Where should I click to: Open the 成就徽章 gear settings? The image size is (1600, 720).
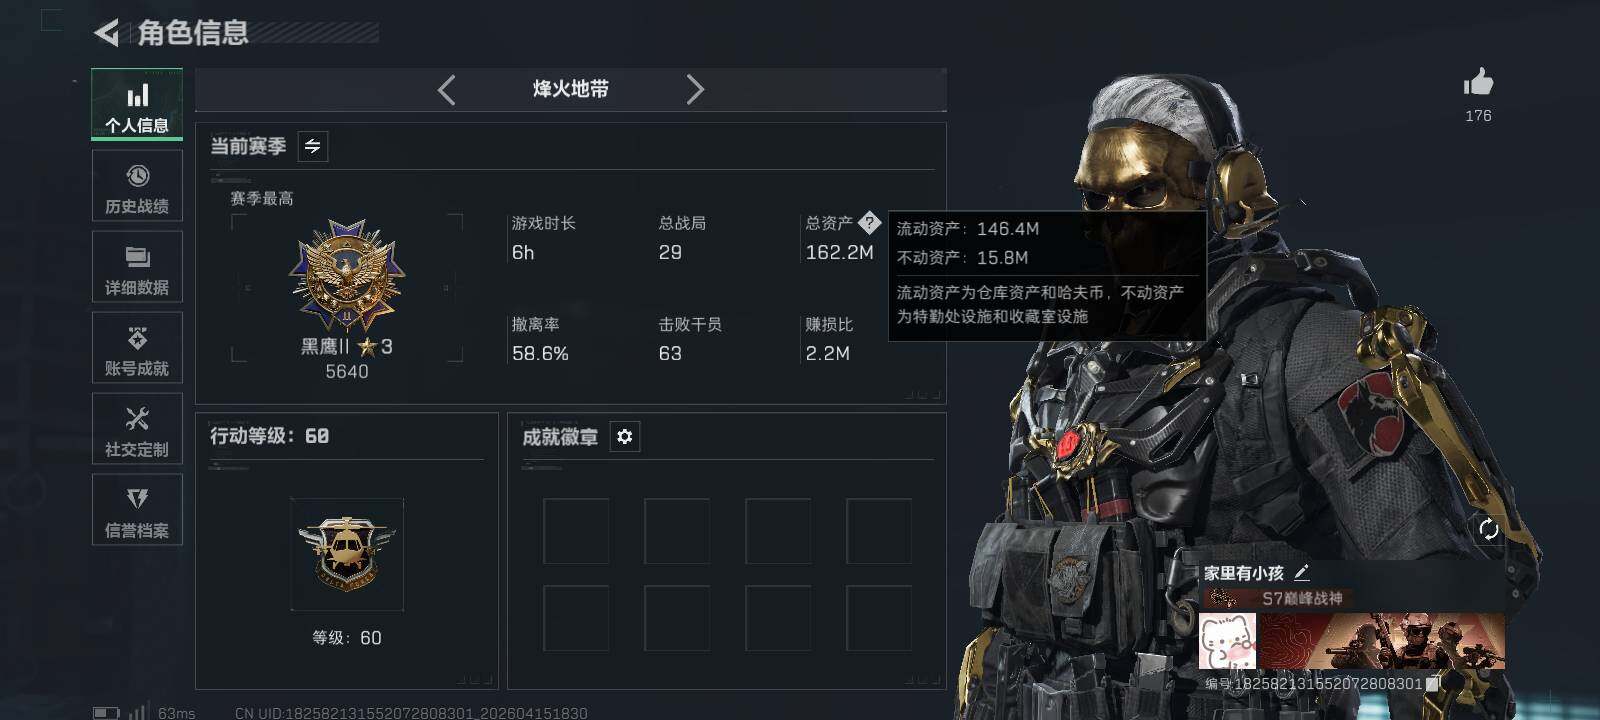(625, 437)
